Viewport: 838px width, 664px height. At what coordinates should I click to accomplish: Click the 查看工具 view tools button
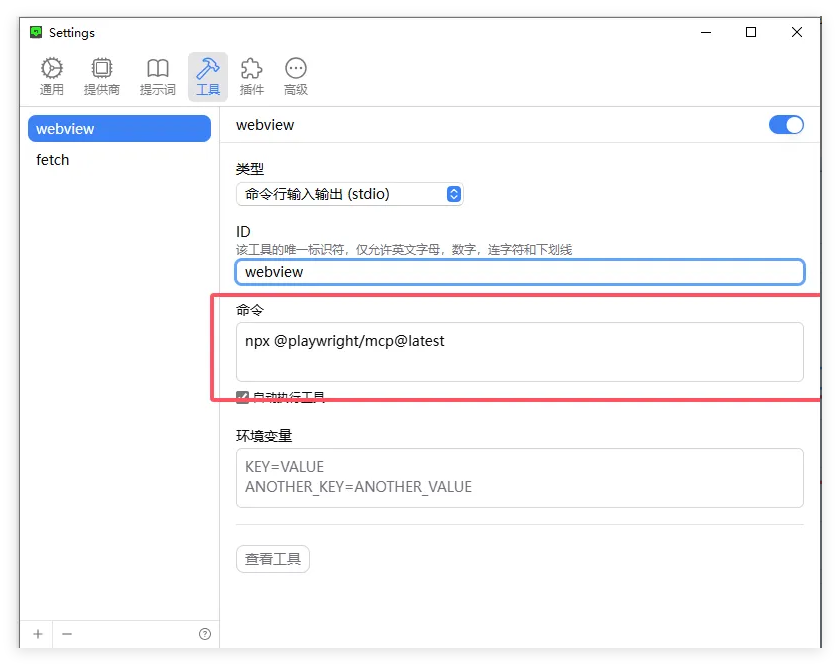pyautogui.click(x=273, y=559)
